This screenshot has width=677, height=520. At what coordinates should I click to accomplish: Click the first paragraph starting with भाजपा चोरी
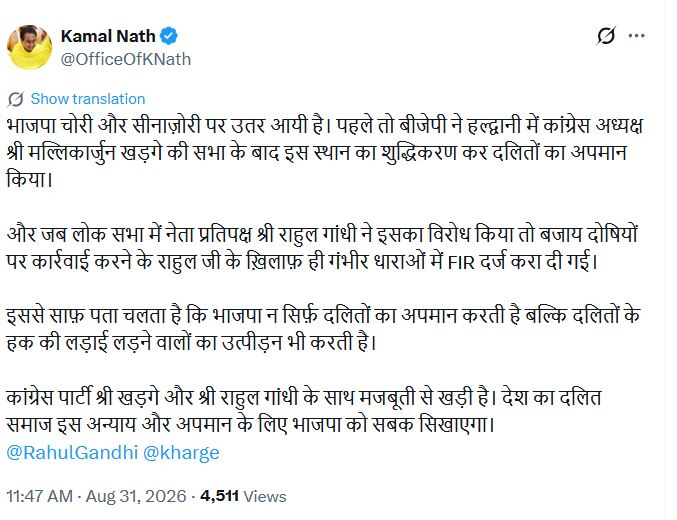325,153
